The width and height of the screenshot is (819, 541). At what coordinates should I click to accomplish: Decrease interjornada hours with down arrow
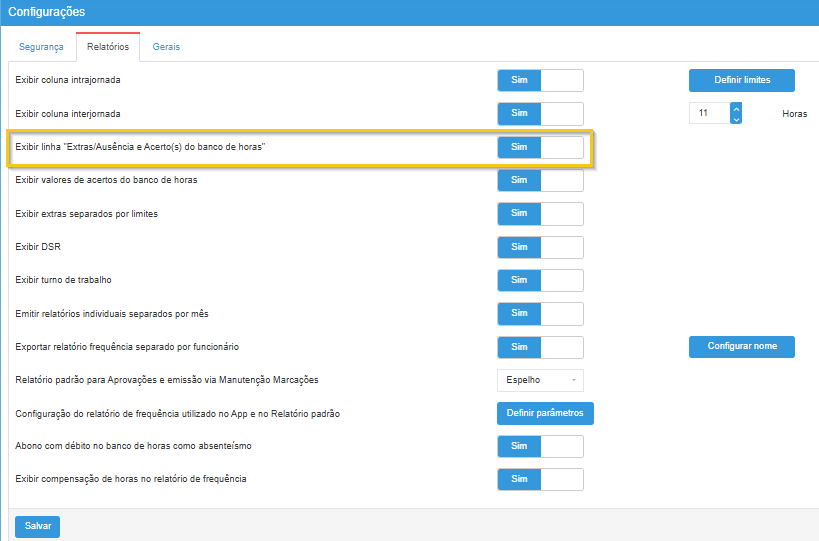736,119
